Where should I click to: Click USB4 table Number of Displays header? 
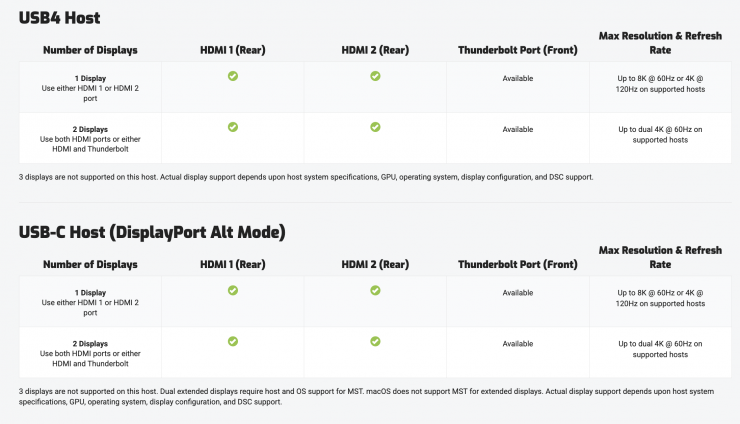pos(90,50)
